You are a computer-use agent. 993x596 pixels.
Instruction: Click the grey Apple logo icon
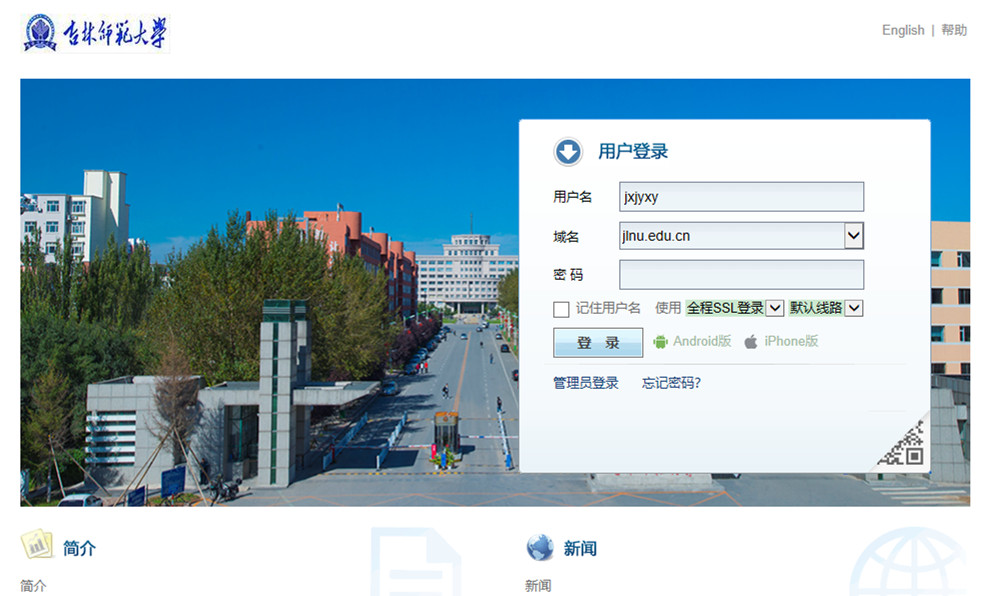point(751,342)
